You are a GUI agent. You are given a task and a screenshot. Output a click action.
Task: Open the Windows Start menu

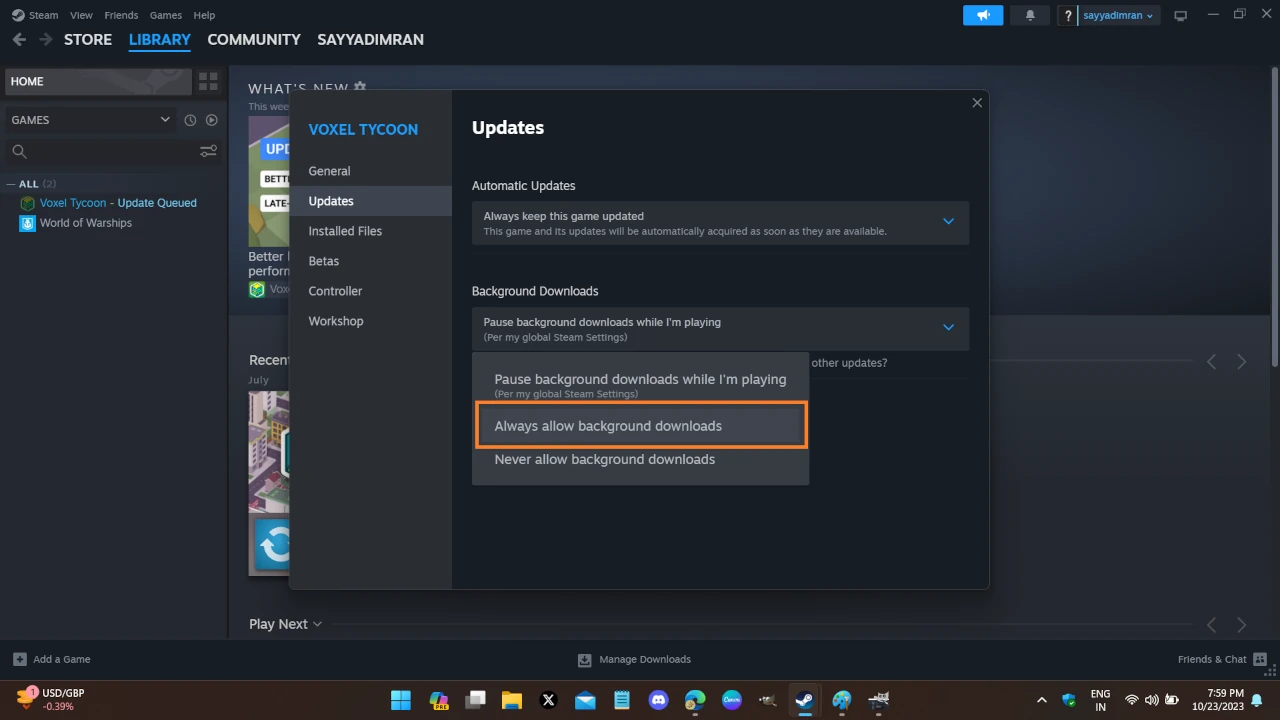(x=400, y=699)
